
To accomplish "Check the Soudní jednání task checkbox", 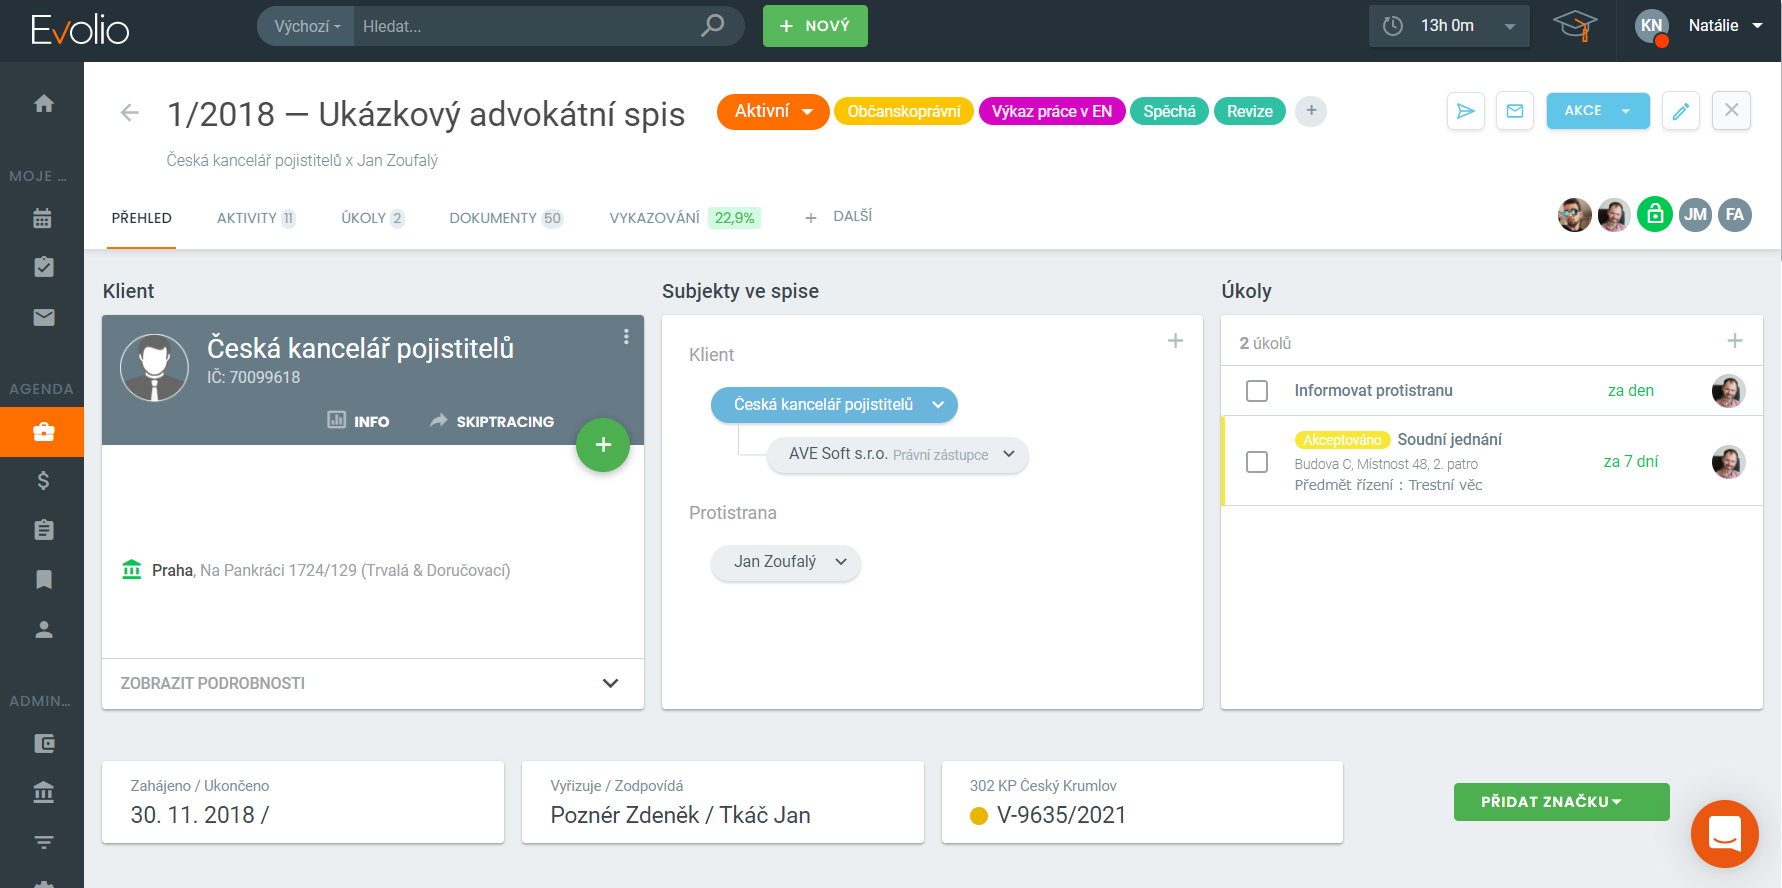I will coord(1257,462).
